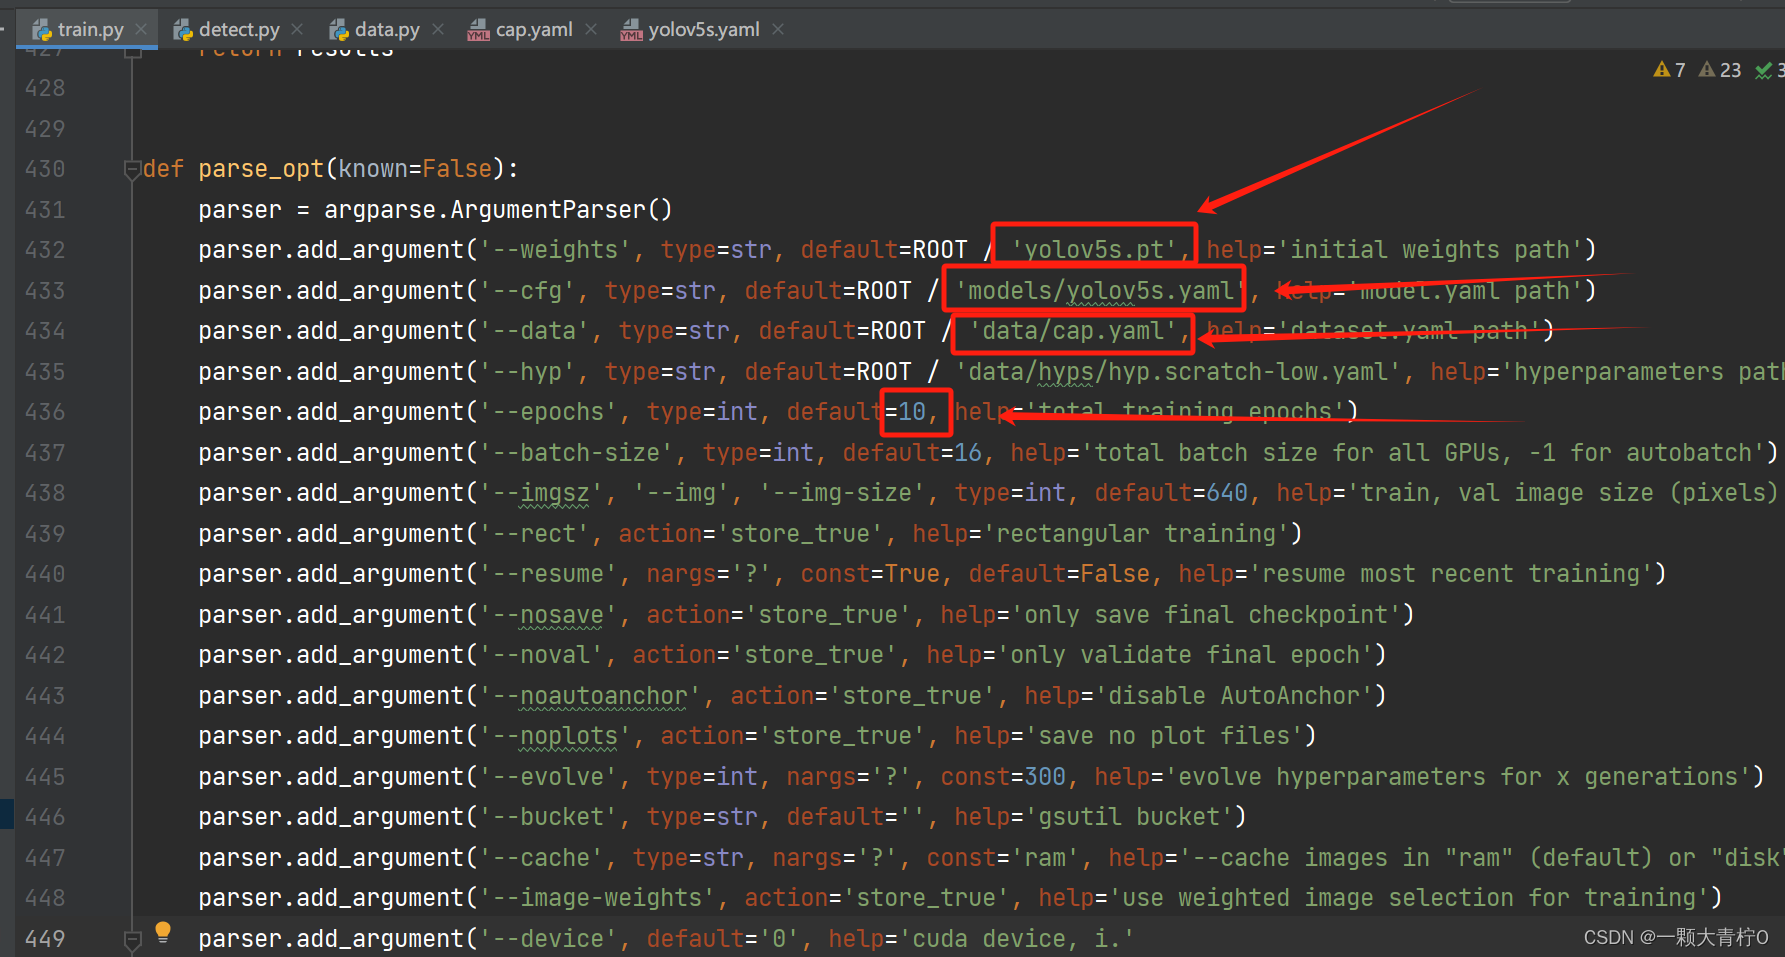
Task: Click the '--noplots' argument string
Action: (555, 736)
